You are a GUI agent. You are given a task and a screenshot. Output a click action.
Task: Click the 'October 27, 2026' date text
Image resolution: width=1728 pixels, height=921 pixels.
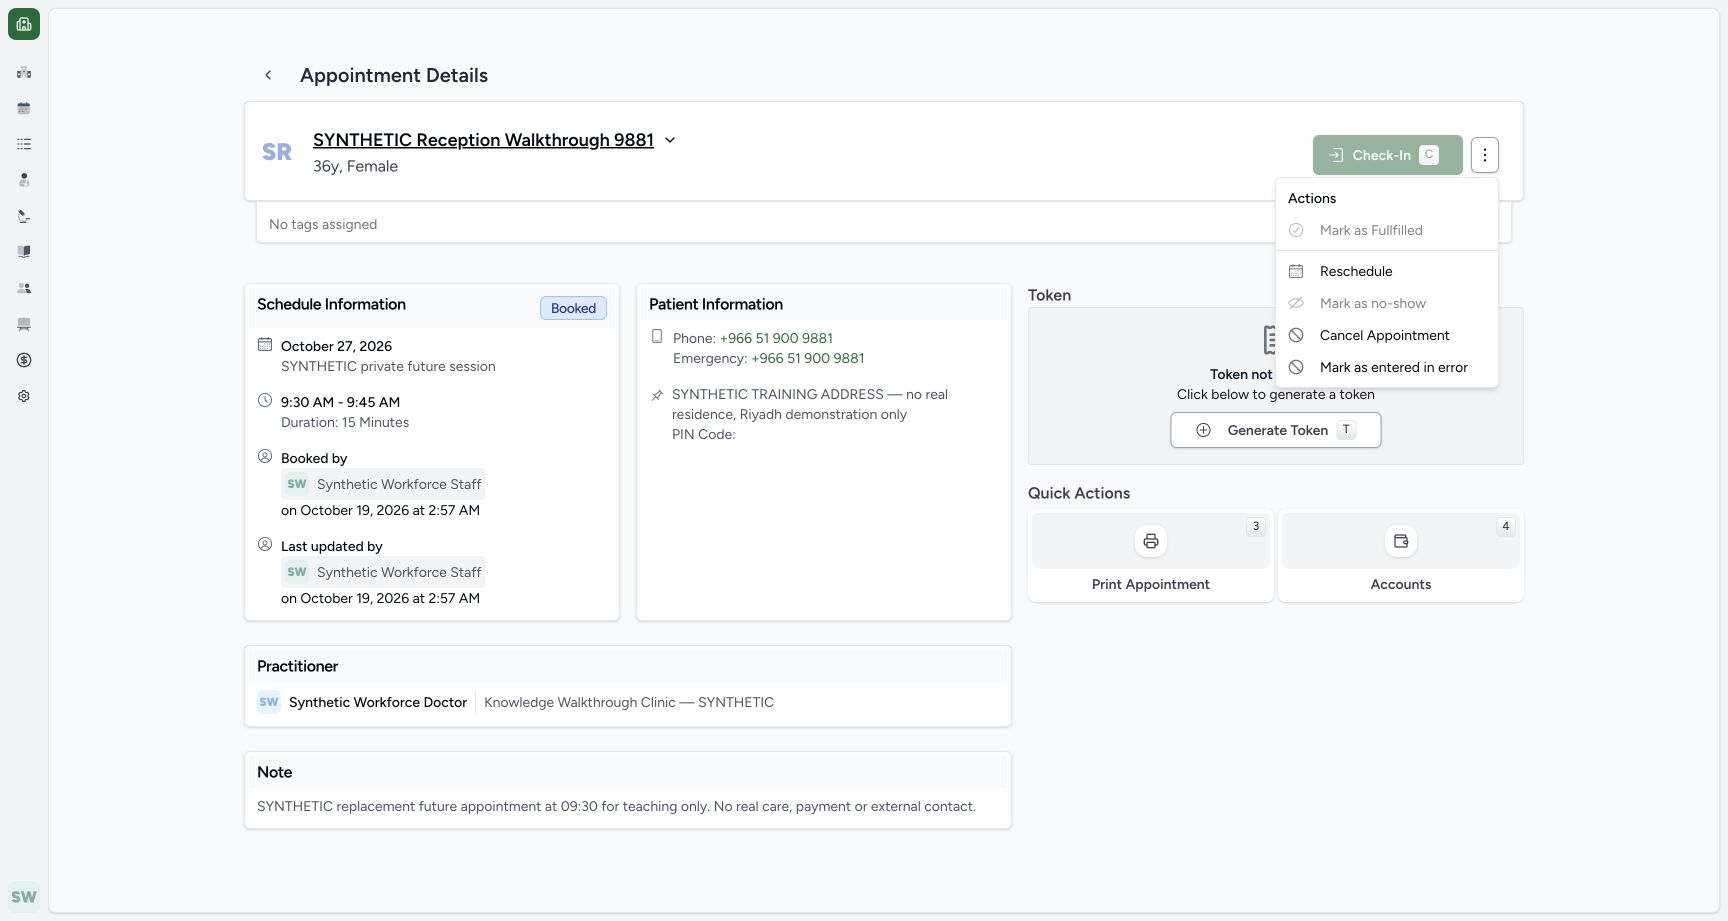coord(336,346)
